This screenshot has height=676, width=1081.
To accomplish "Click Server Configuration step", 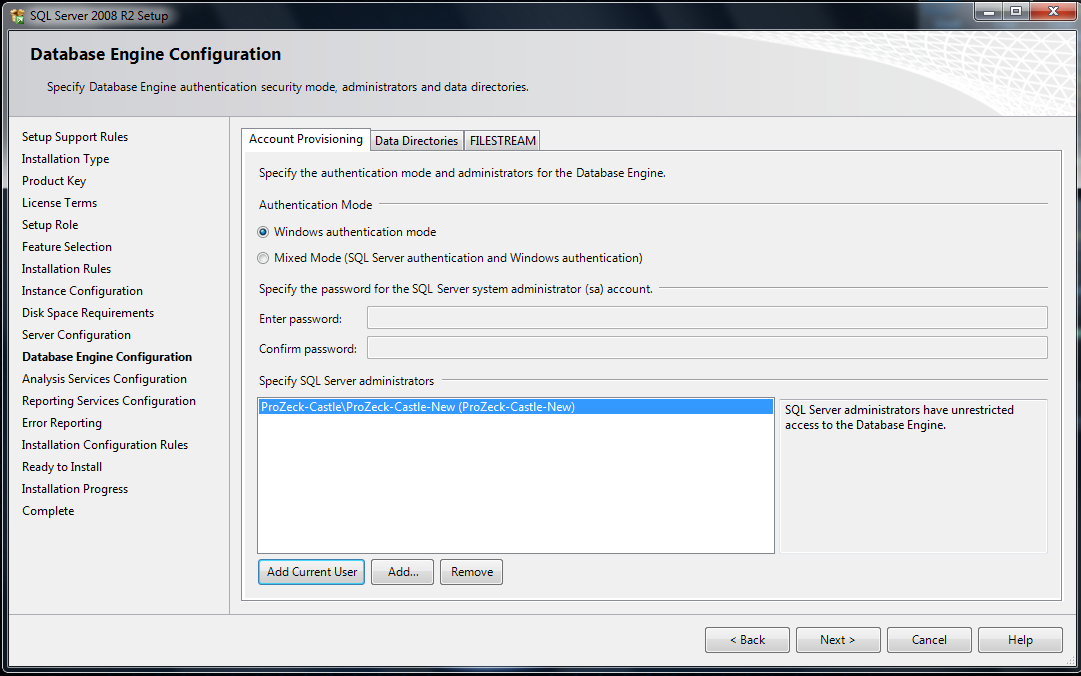I will click(76, 335).
